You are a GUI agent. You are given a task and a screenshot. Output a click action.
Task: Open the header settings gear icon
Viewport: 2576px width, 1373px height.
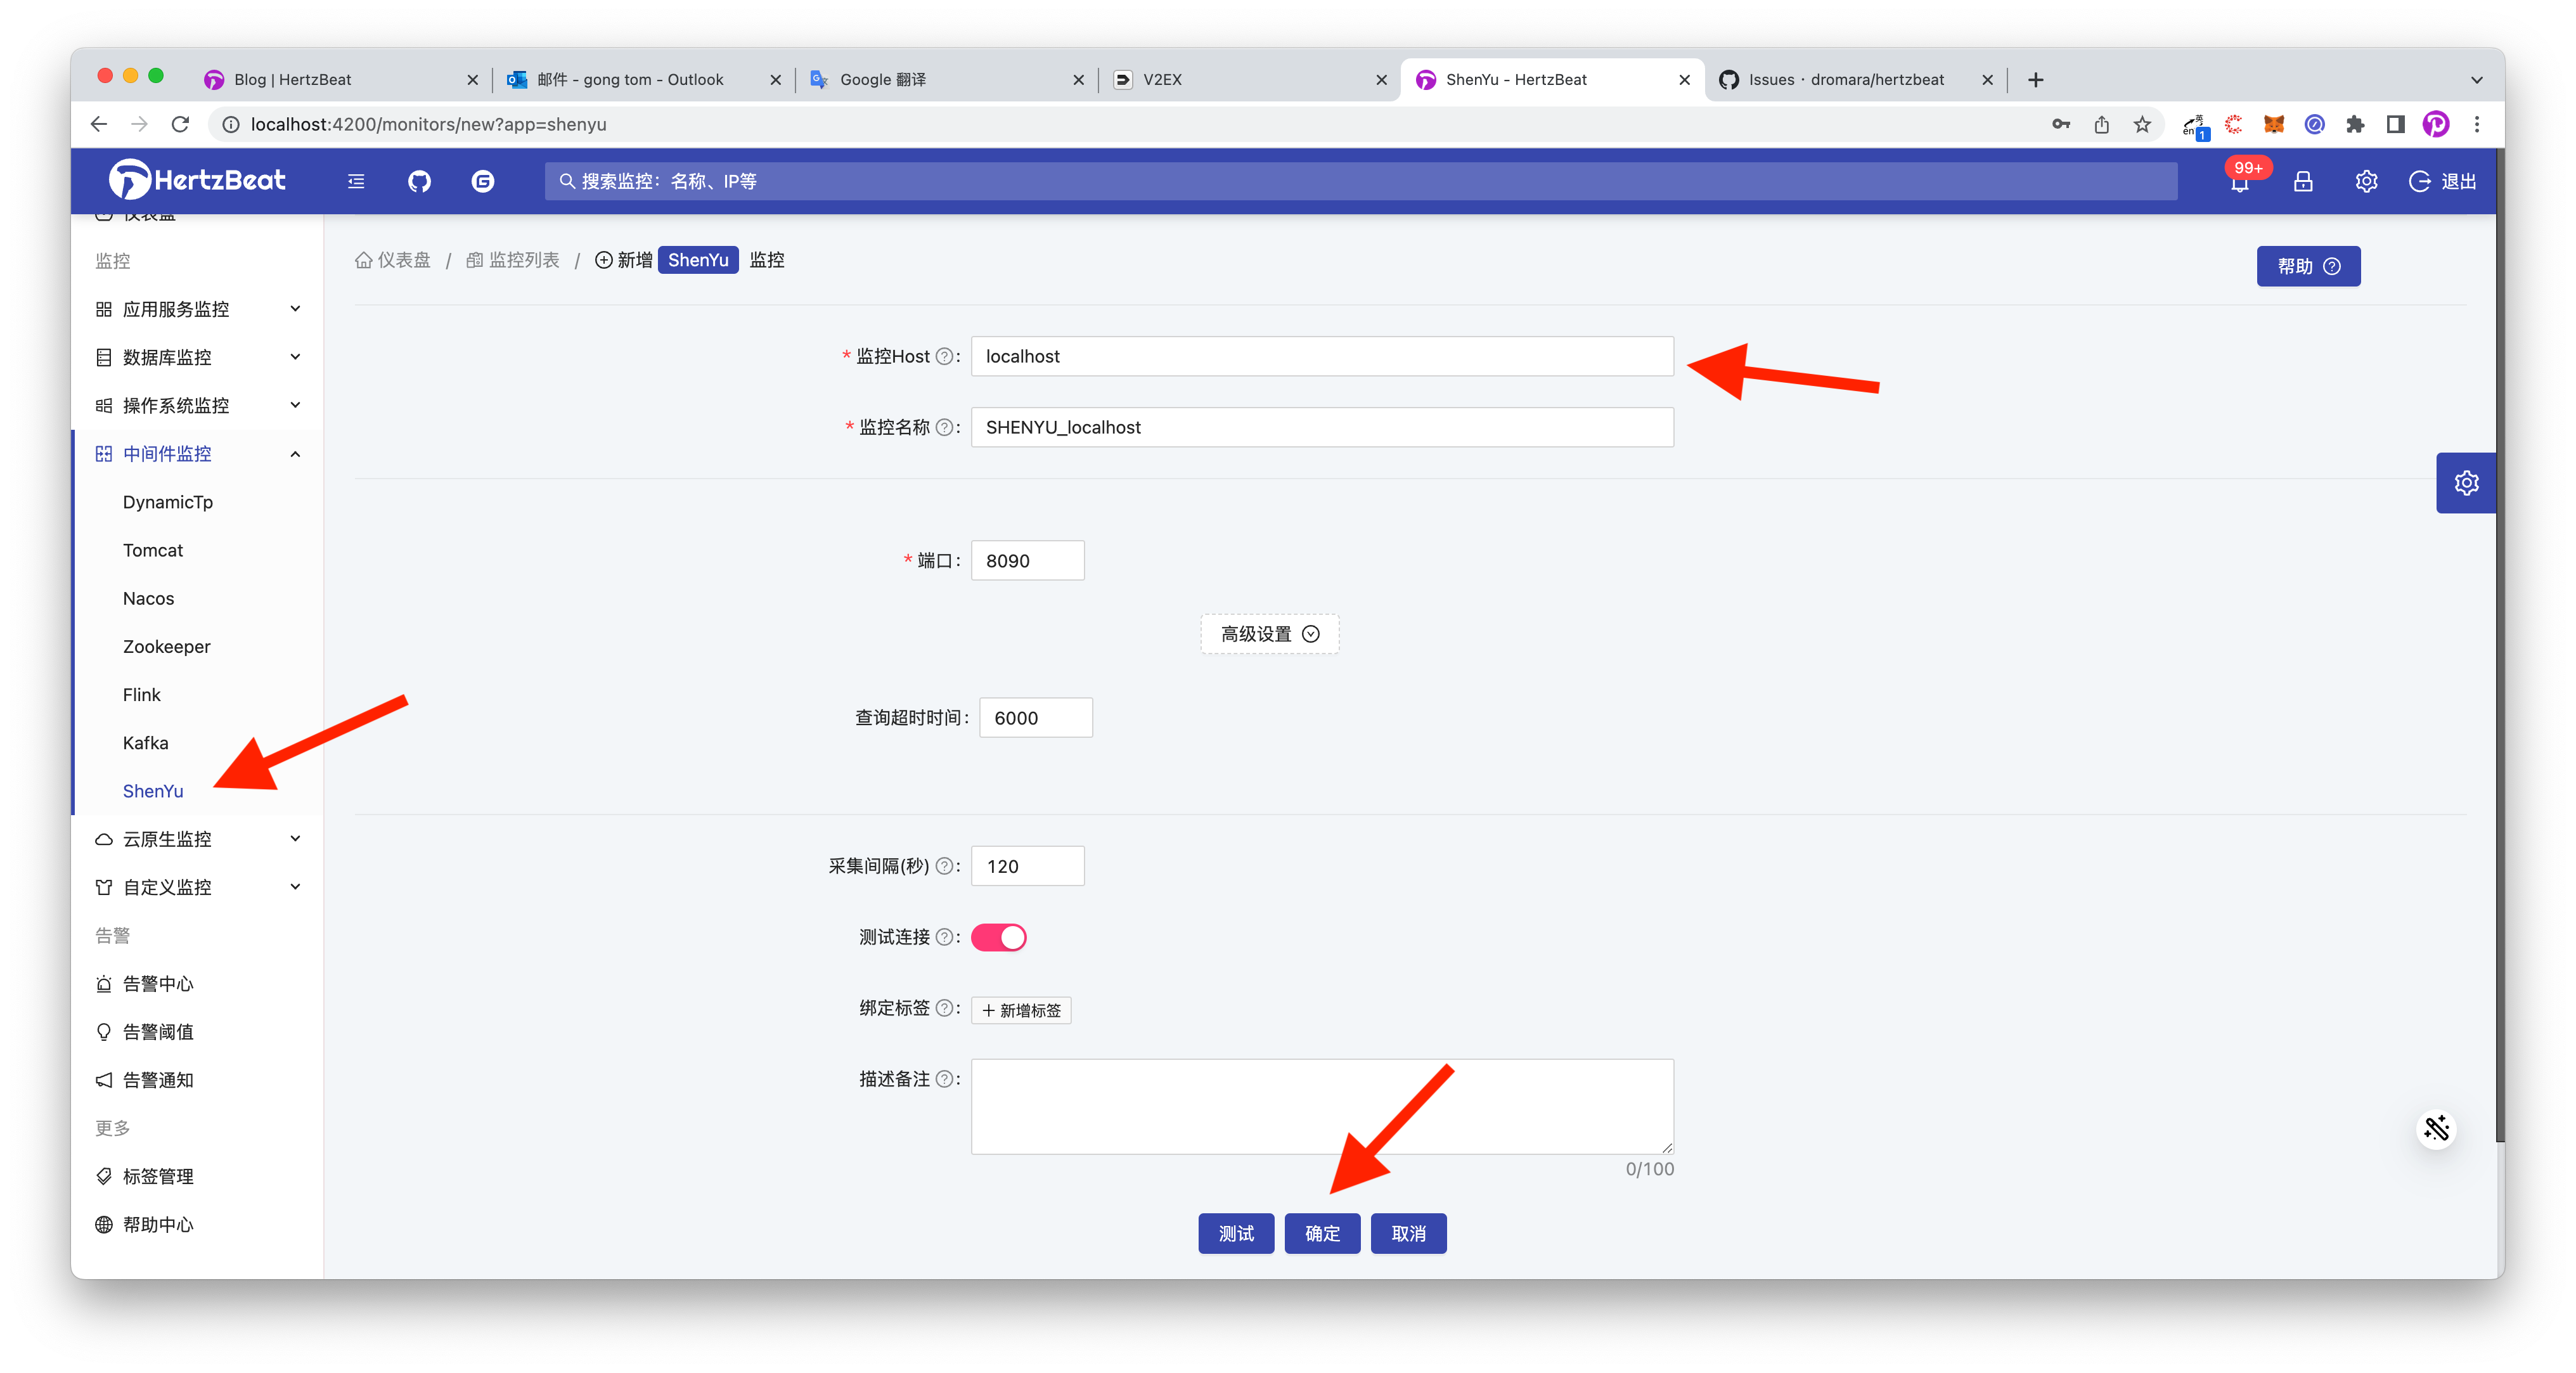[2366, 181]
